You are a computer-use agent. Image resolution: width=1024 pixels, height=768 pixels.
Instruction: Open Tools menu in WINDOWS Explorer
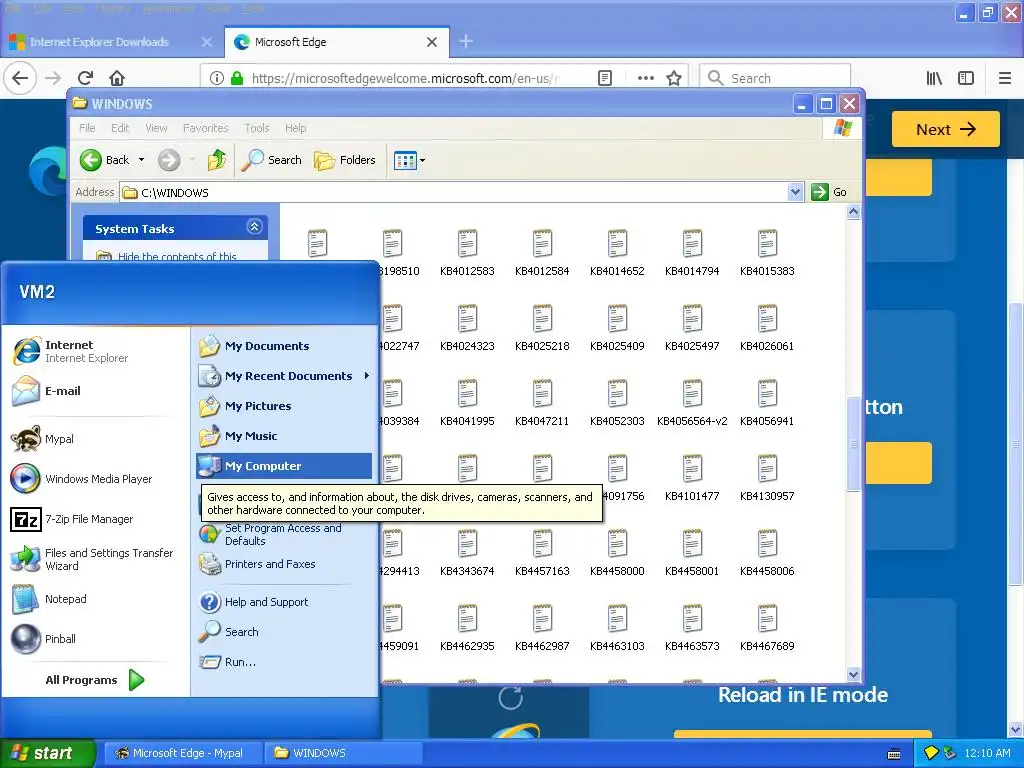click(257, 128)
